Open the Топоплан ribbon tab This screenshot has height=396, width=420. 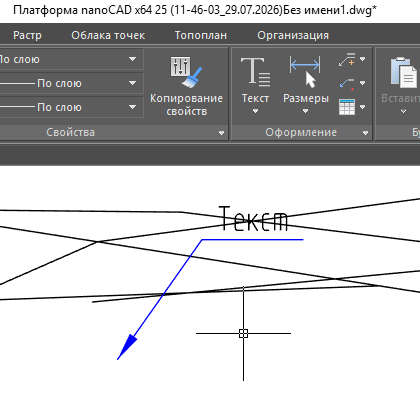tap(201, 35)
